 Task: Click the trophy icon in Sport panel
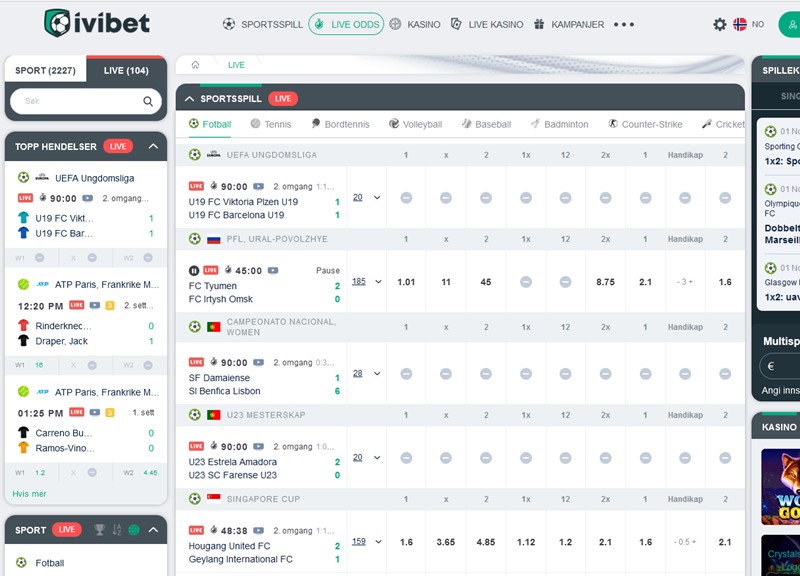(x=99, y=530)
